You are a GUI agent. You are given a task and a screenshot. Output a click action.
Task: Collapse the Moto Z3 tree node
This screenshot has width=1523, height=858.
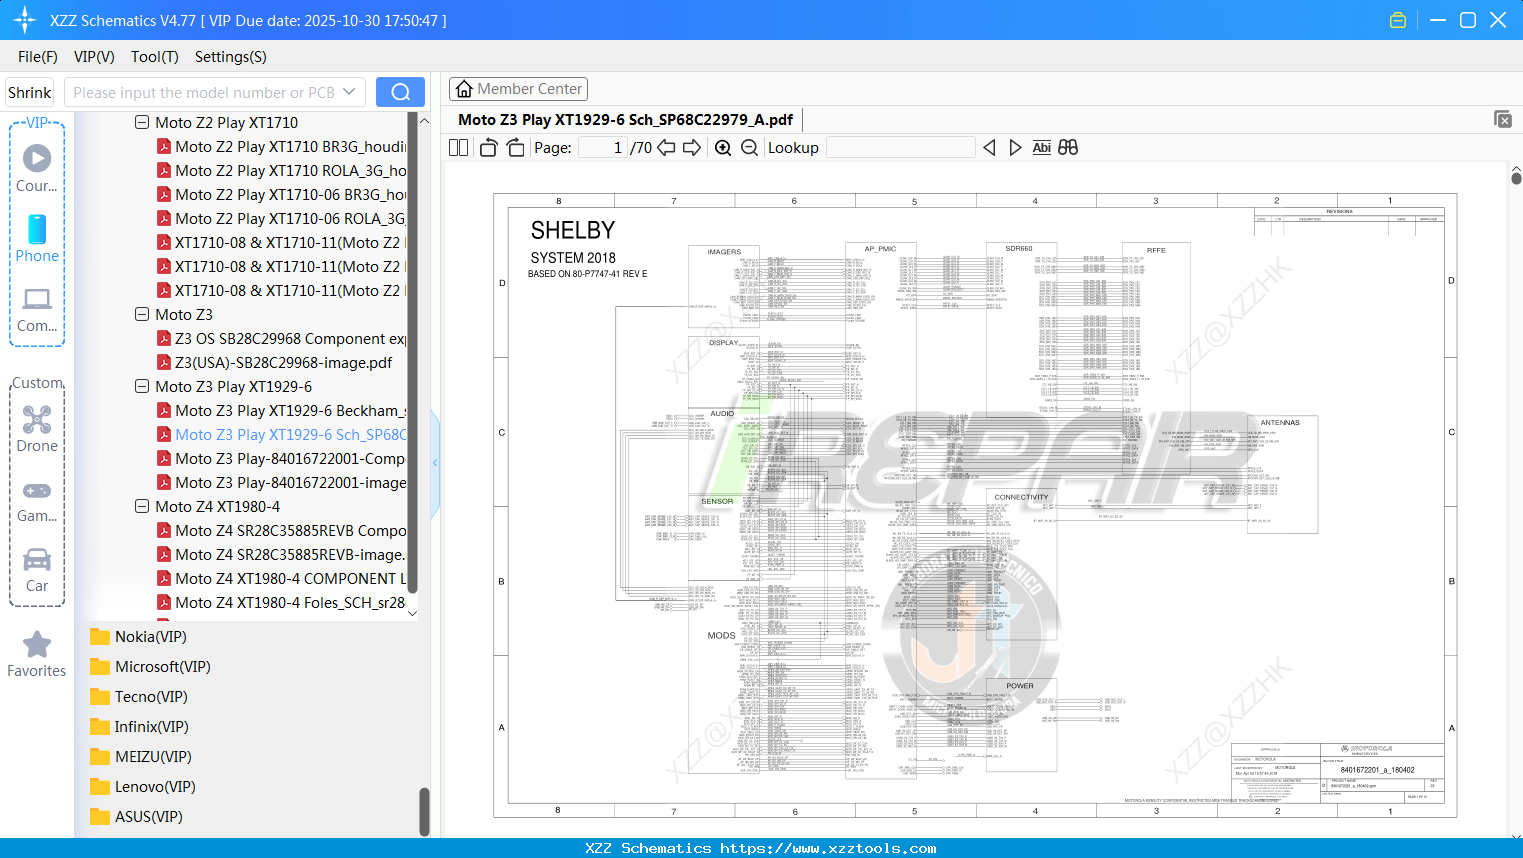click(142, 314)
